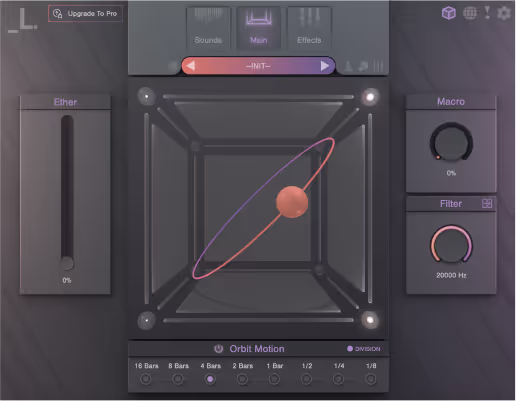516x401 pixels.
Task: Click the Ether panel title
Action: point(65,102)
